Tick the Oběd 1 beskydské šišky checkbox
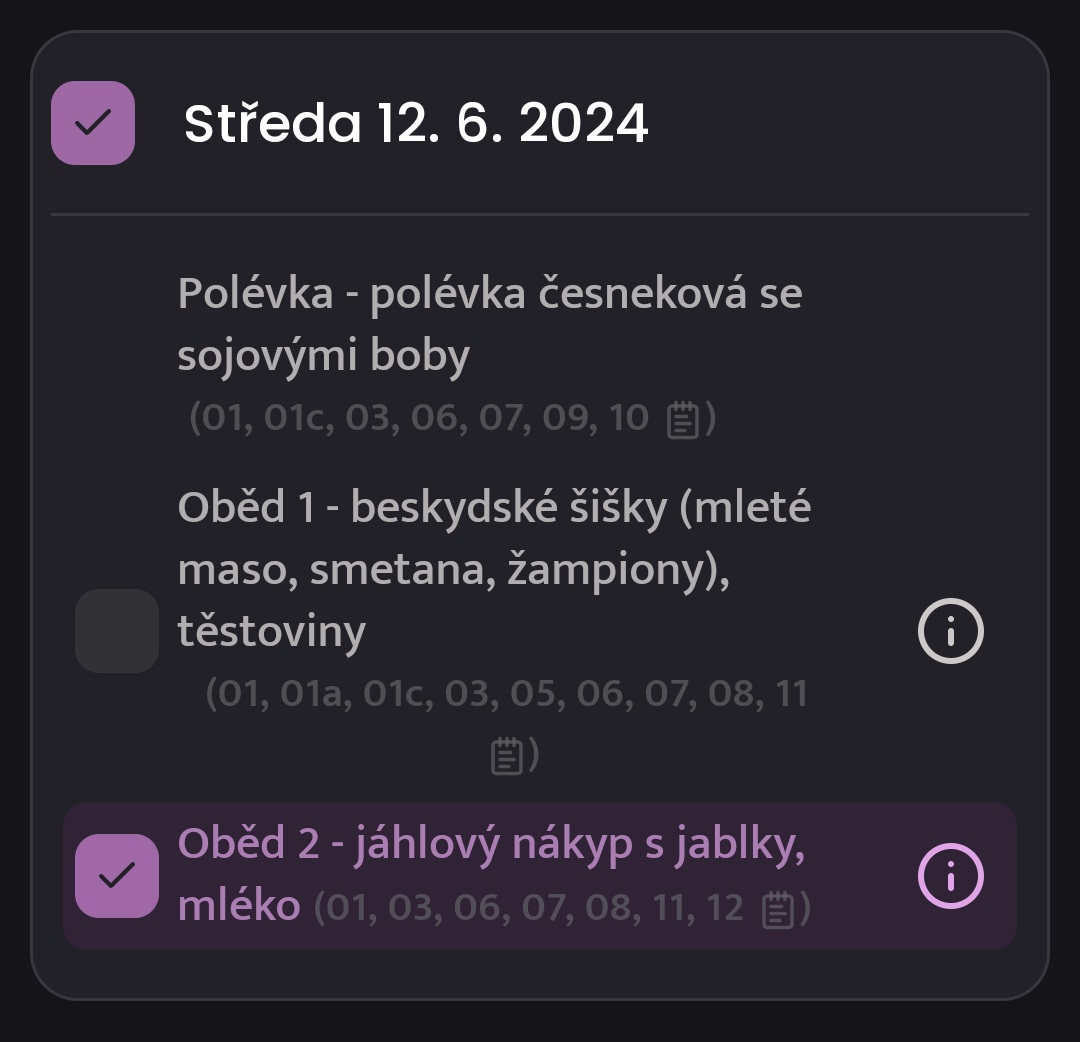This screenshot has width=1080, height=1042. 117,631
